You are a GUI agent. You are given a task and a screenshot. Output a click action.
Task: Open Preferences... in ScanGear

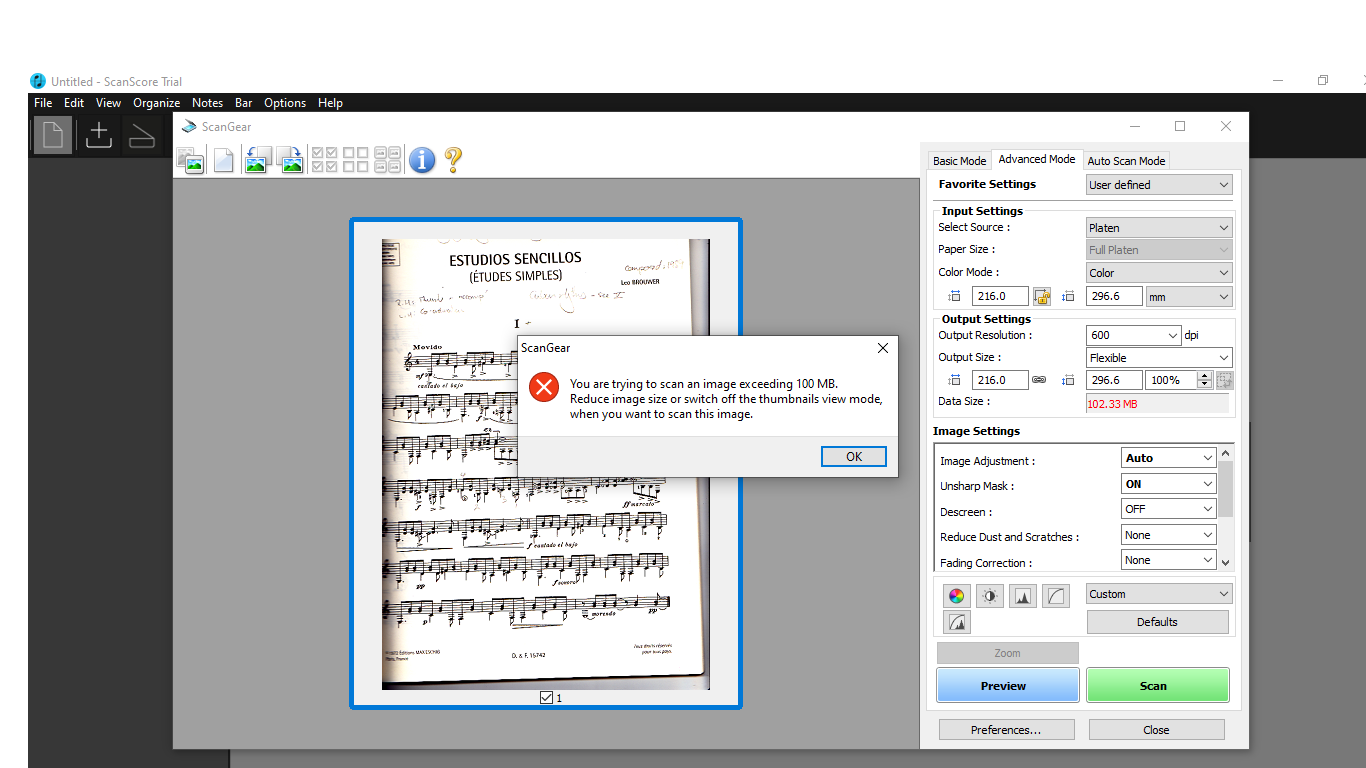(1006, 730)
